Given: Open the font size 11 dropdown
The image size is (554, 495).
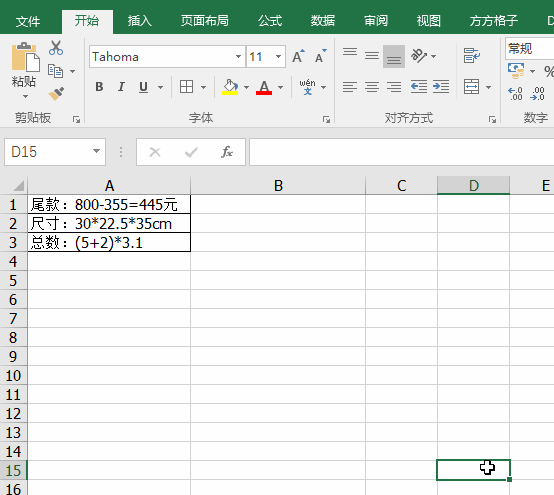Looking at the screenshot, I should [x=278, y=56].
